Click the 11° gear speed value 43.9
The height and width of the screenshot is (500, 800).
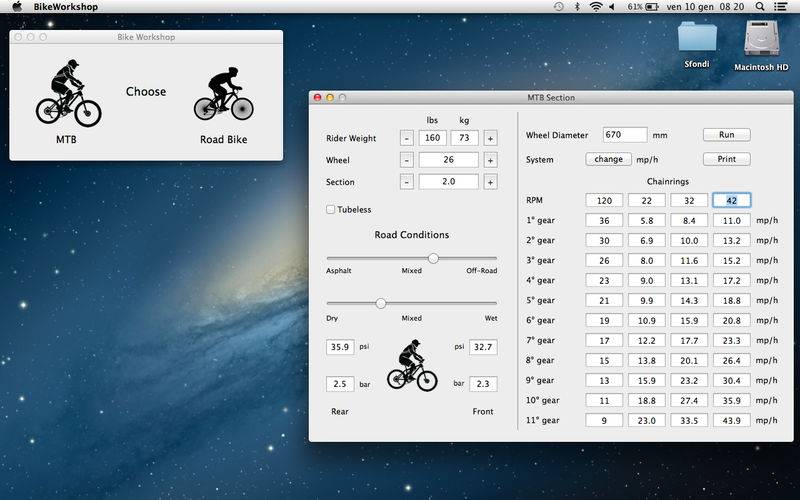click(x=732, y=420)
